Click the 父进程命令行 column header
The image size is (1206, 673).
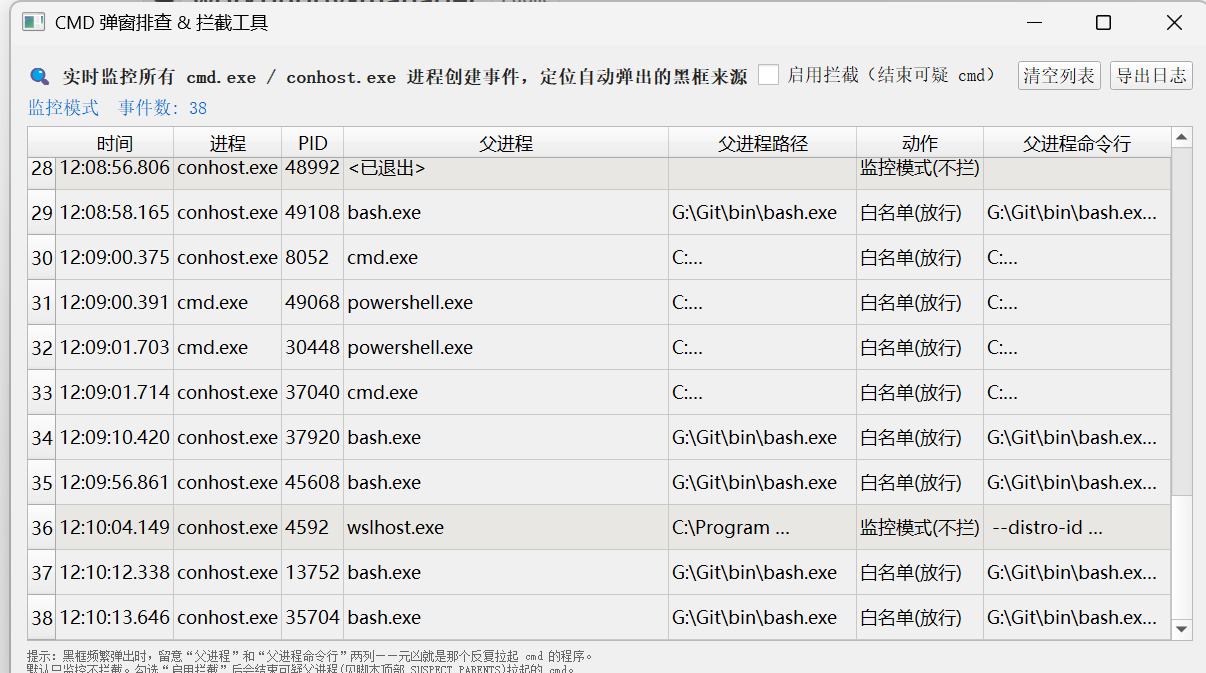click(x=1077, y=143)
